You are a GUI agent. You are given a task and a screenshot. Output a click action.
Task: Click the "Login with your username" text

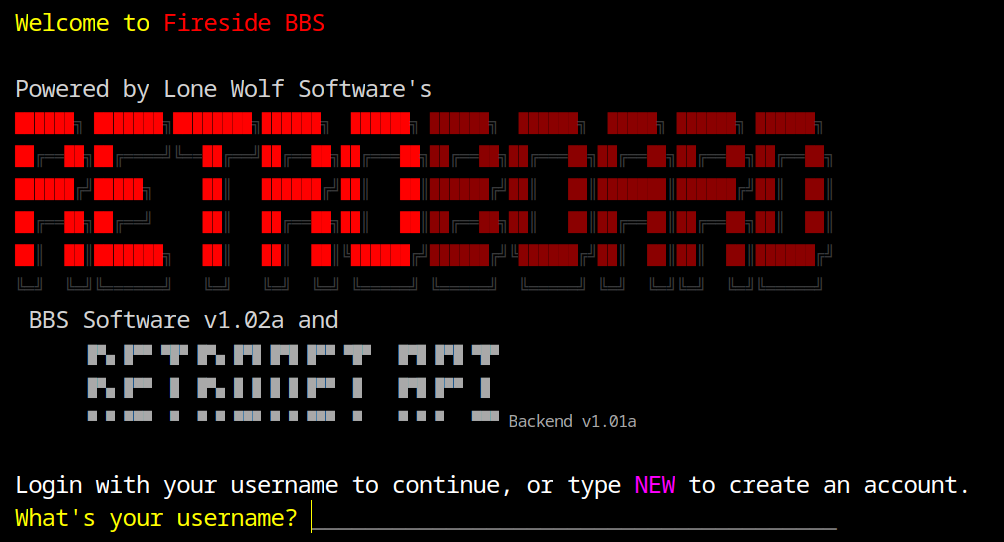pos(176,485)
